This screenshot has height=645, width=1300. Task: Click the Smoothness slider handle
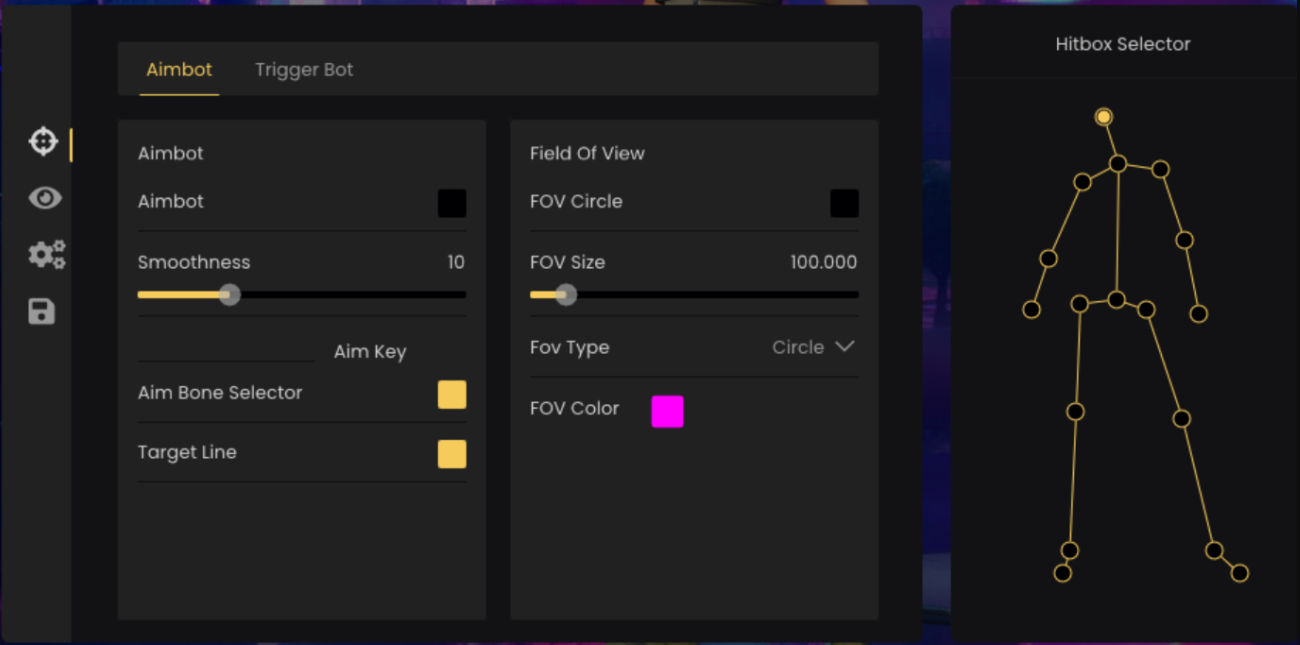[x=230, y=295]
